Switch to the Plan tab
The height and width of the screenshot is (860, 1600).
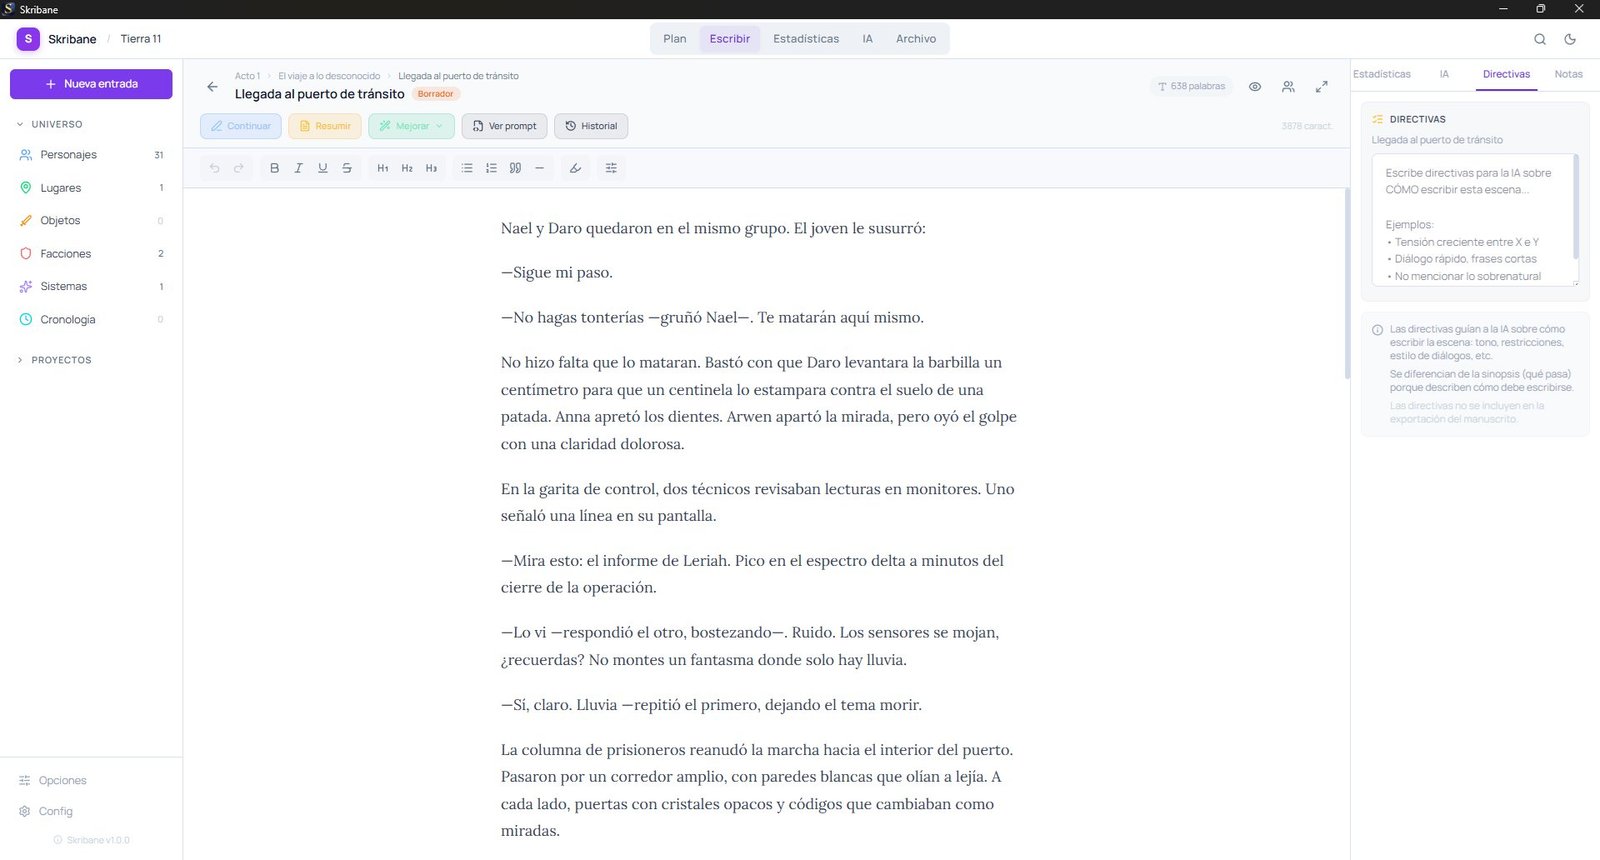[675, 39]
